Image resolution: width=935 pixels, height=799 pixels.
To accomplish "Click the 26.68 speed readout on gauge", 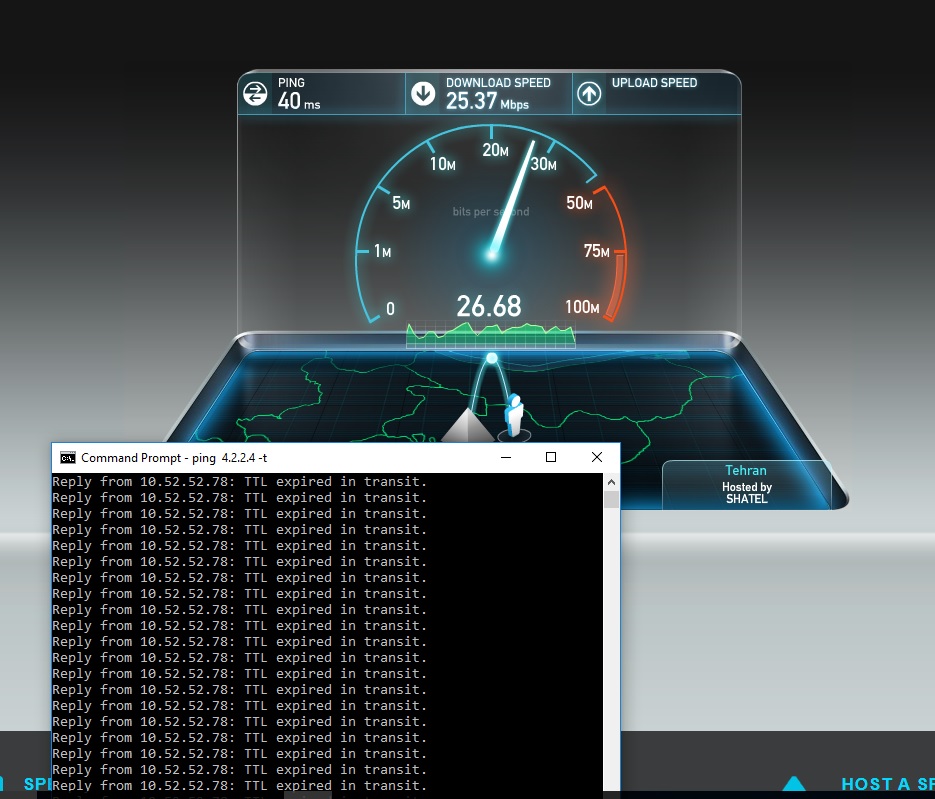I will click(x=489, y=306).
